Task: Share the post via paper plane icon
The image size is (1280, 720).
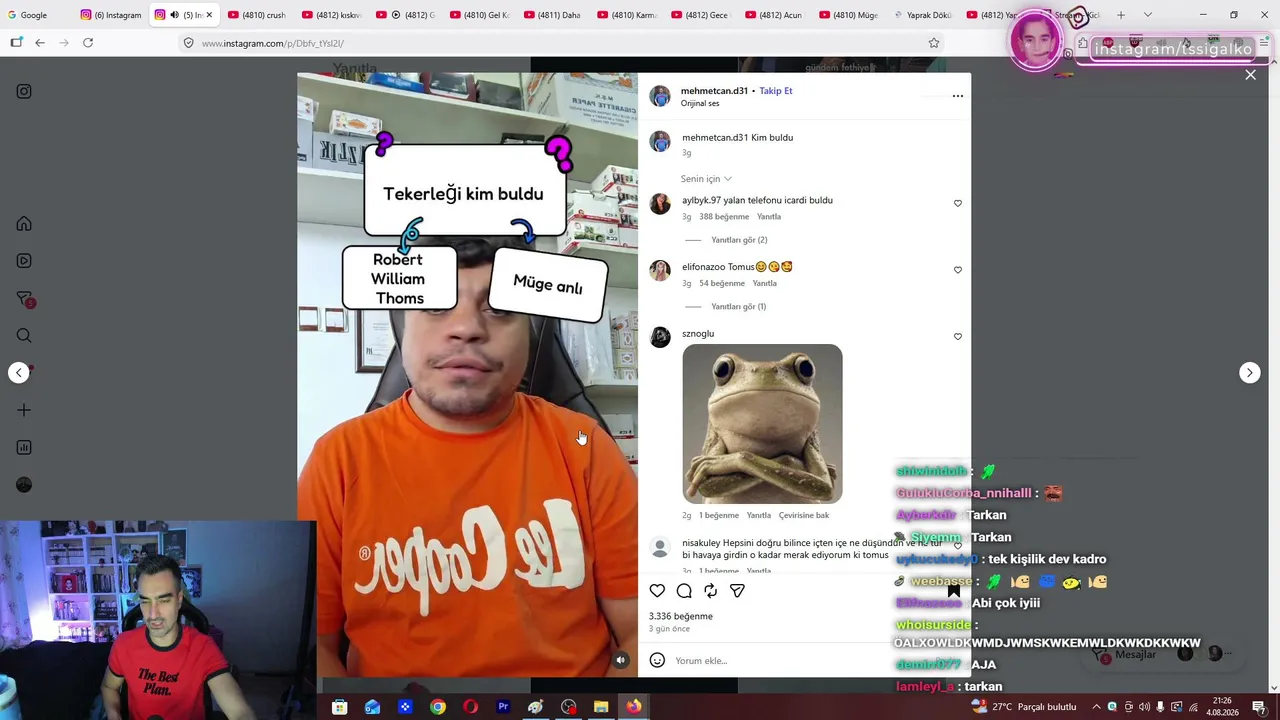Action: pyautogui.click(x=737, y=591)
